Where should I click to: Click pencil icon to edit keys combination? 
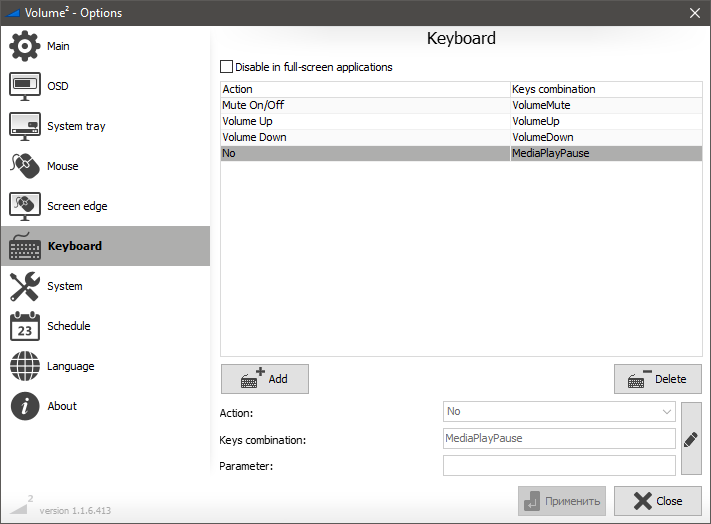point(690,439)
